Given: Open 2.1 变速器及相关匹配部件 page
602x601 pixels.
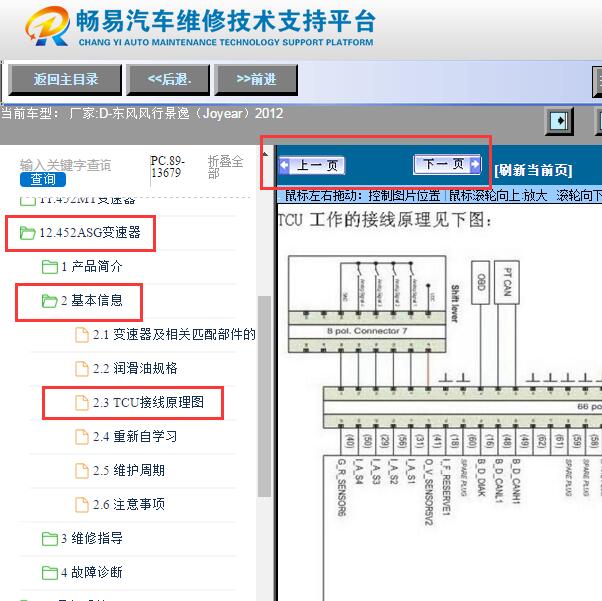Looking at the screenshot, I should point(174,334).
